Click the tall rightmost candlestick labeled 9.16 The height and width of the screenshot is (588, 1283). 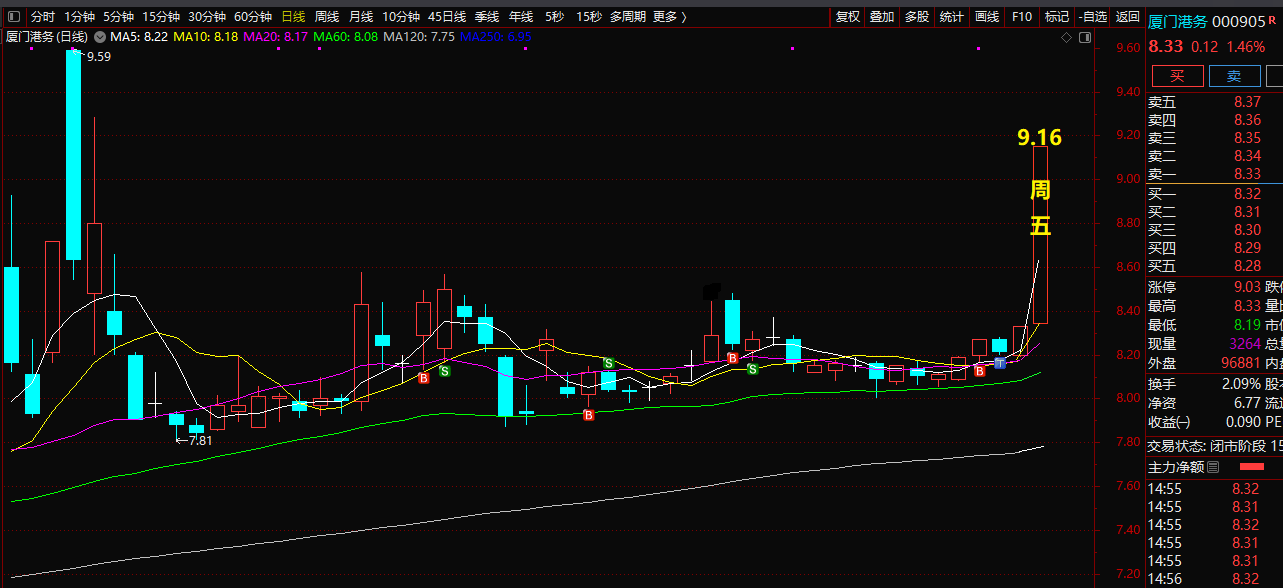pos(1040,234)
